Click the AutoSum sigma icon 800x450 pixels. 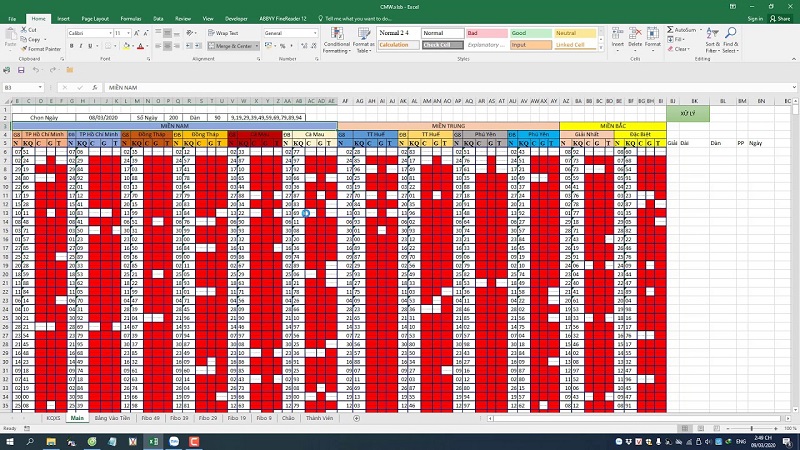(x=670, y=30)
